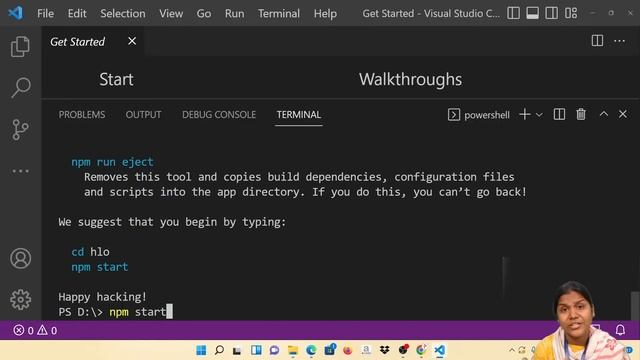640x360 pixels.
Task: Click the 'npm start' terminal prompt line
Action: 116,312
